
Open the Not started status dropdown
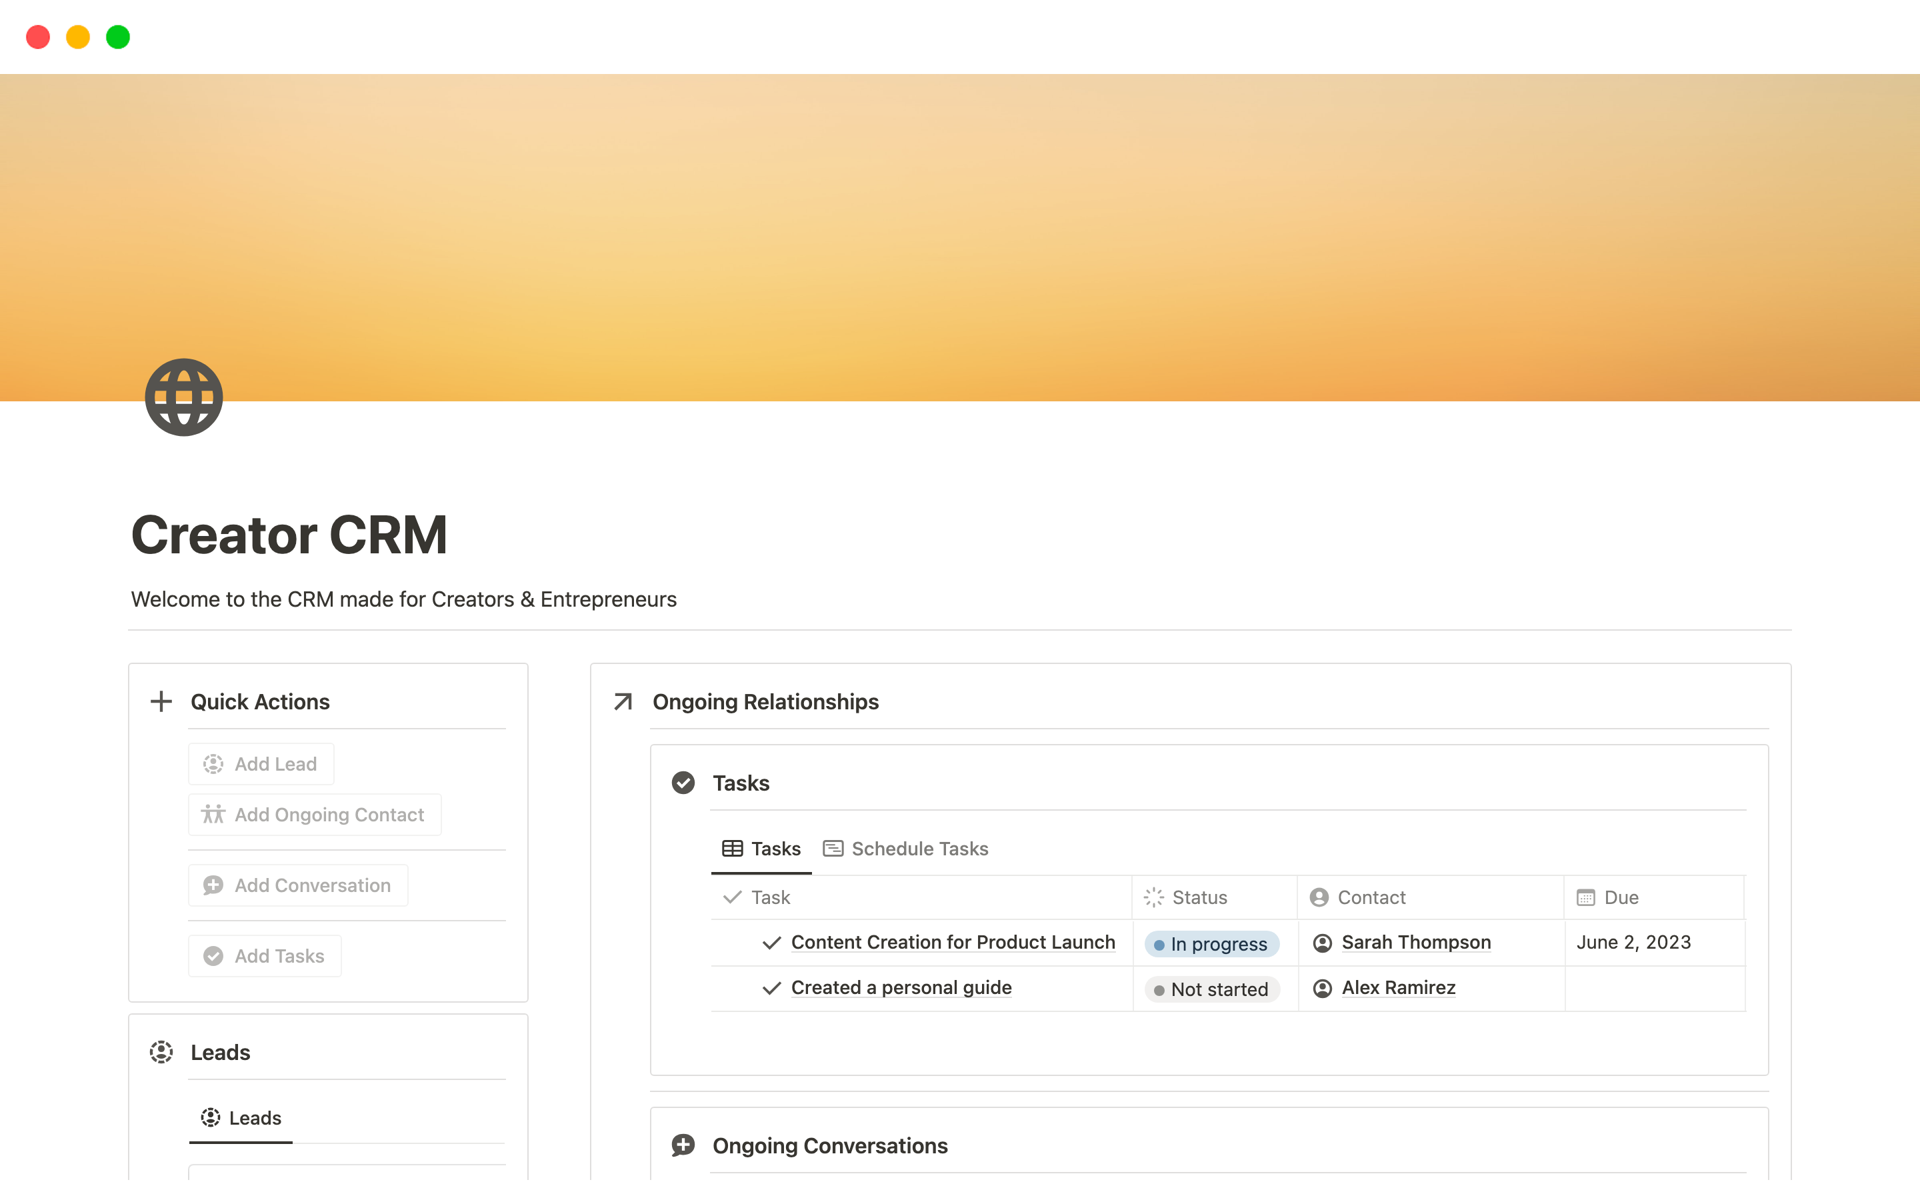(1211, 989)
